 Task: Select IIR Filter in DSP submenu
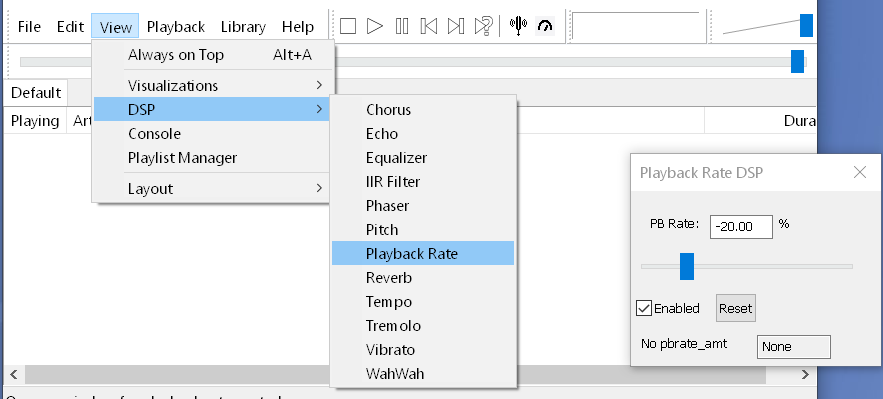pyautogui.click(x=423, y=182)
